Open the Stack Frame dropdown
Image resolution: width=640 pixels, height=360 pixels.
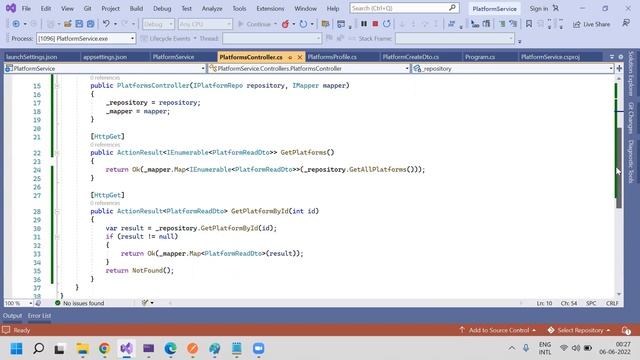(x=455, y=38)
